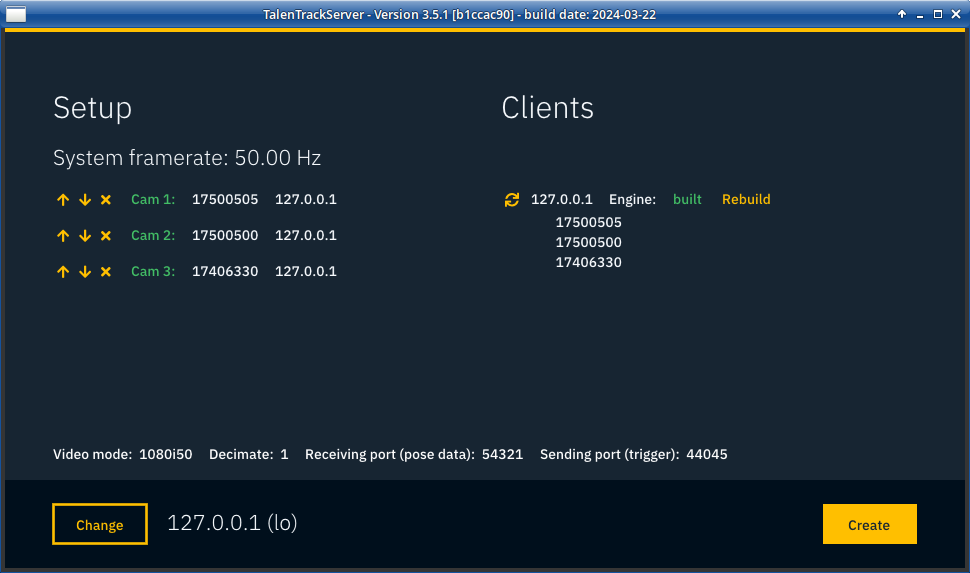
Task: Move Cam 1 down with arrow
Action: (84, 200)
